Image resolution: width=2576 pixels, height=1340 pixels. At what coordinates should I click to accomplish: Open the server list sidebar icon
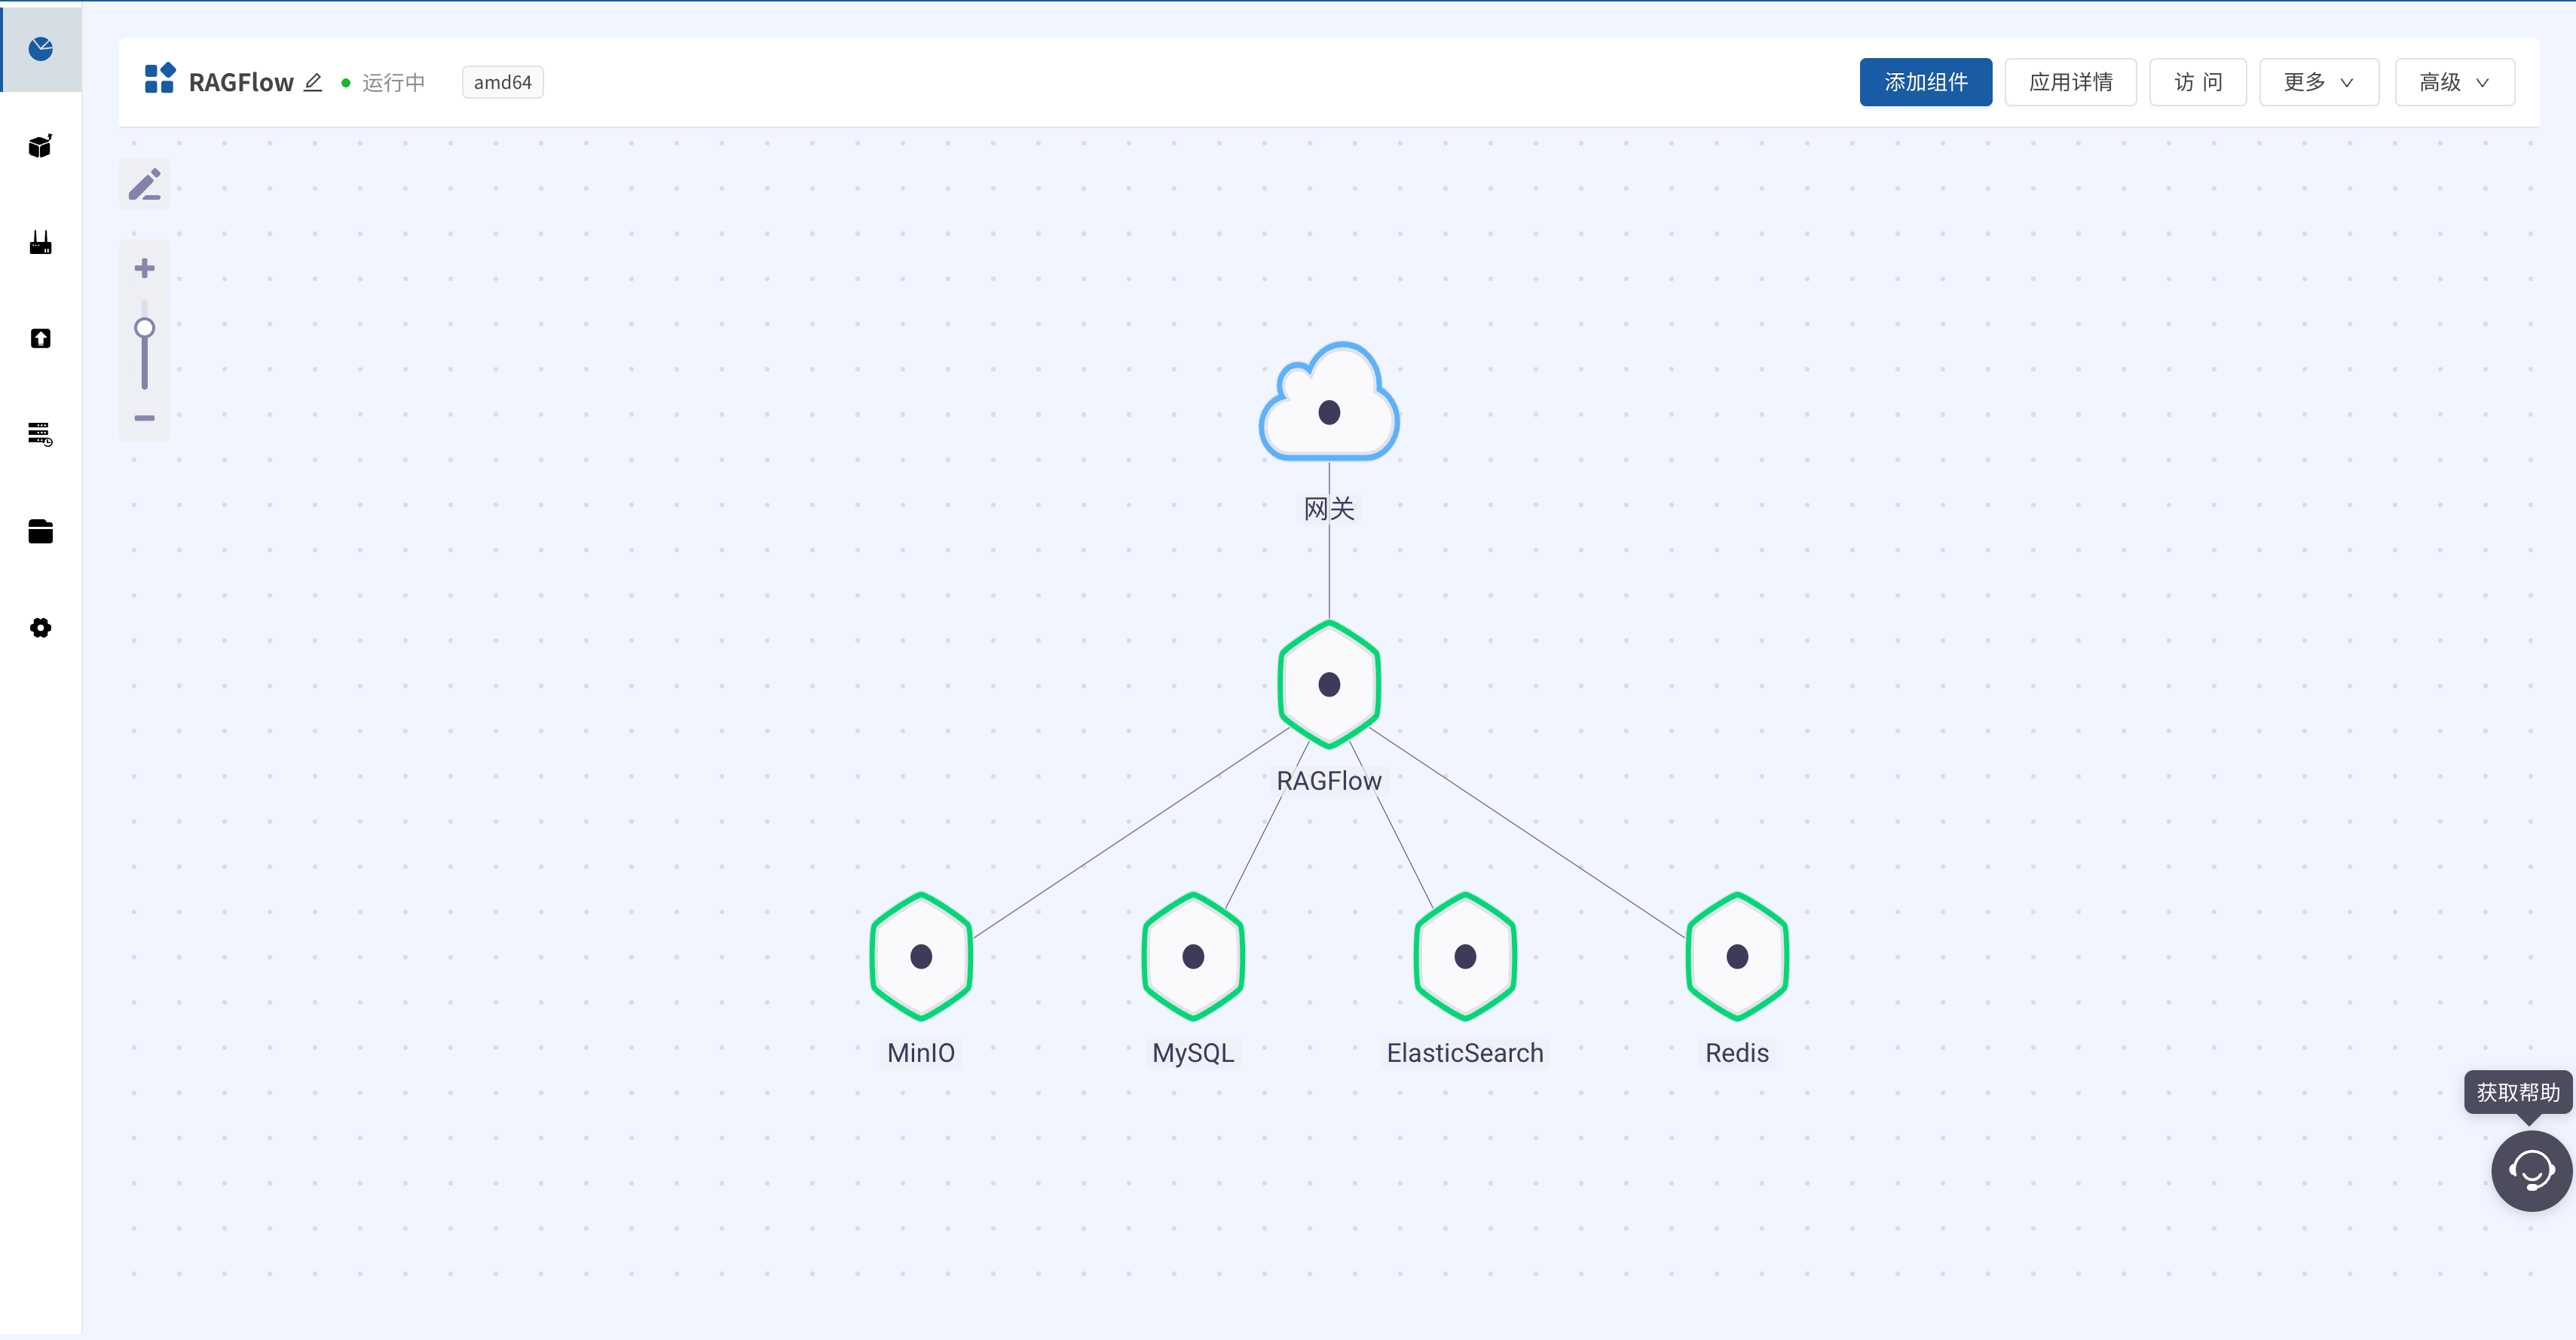41,434
